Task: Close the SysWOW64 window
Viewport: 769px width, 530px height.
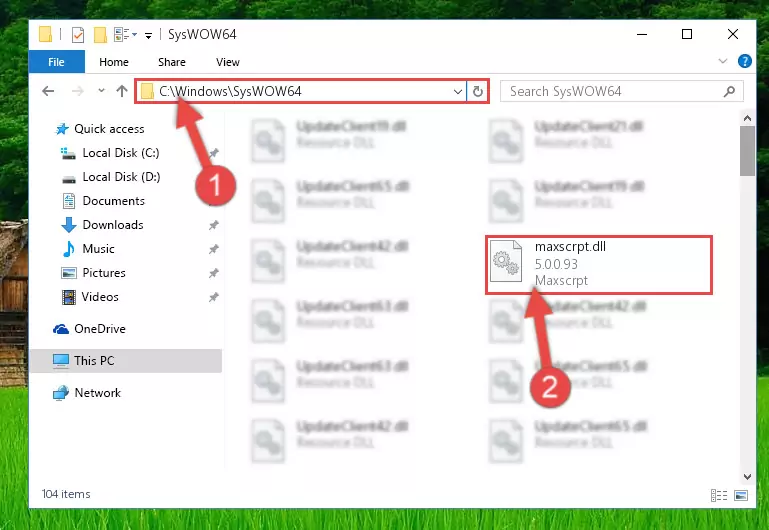Action: pos(733,34)
